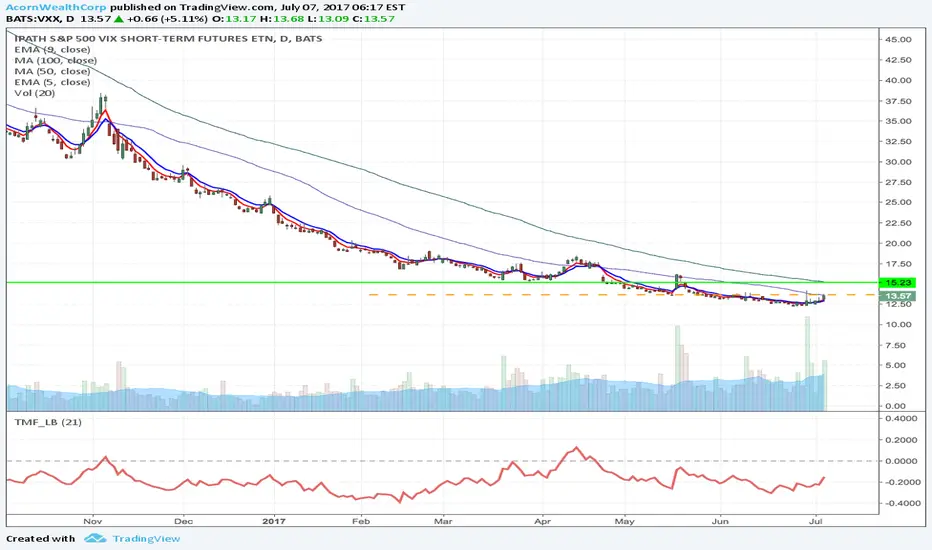Click the 2017 label on time axis

274,521
